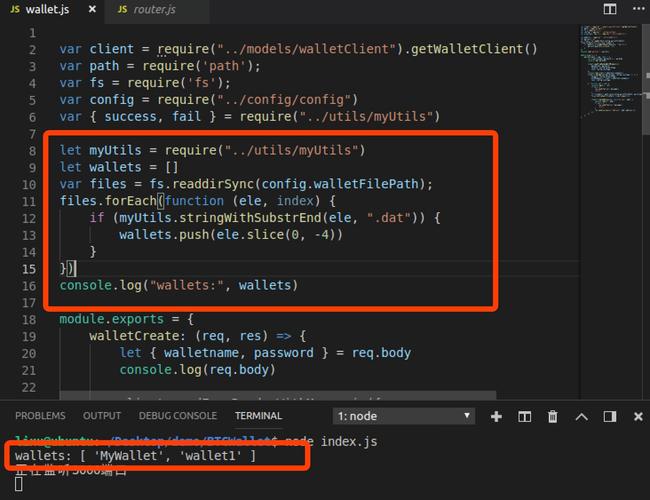Open the PROBLEMS panel tab
Screen dimensions: 650x500
(x=40, y=416)
